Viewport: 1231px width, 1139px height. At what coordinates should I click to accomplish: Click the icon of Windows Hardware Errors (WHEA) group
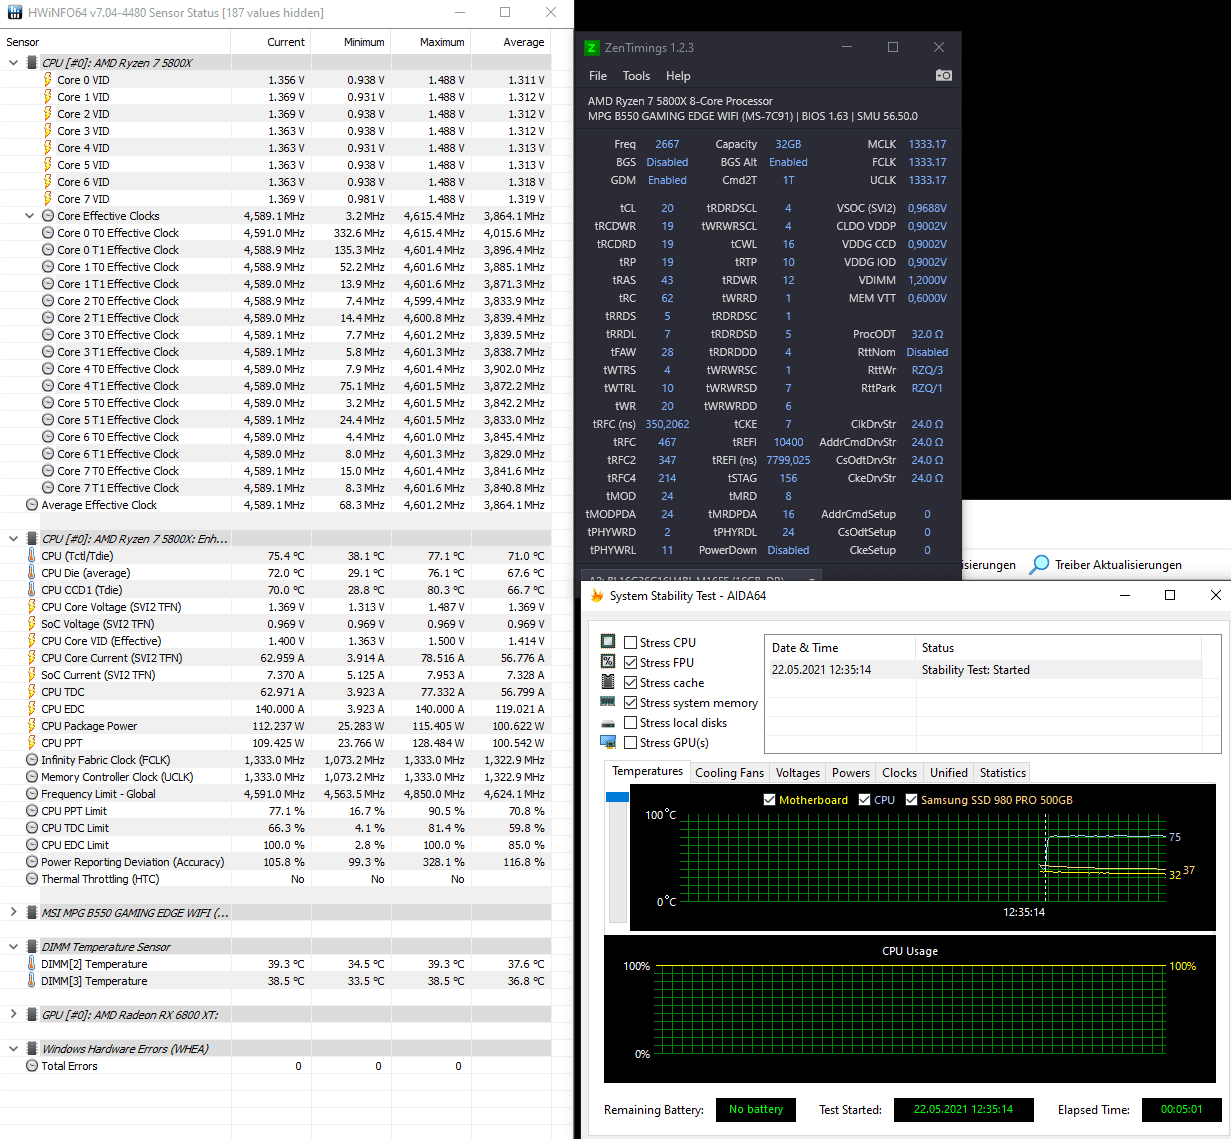click(32, 1048)
